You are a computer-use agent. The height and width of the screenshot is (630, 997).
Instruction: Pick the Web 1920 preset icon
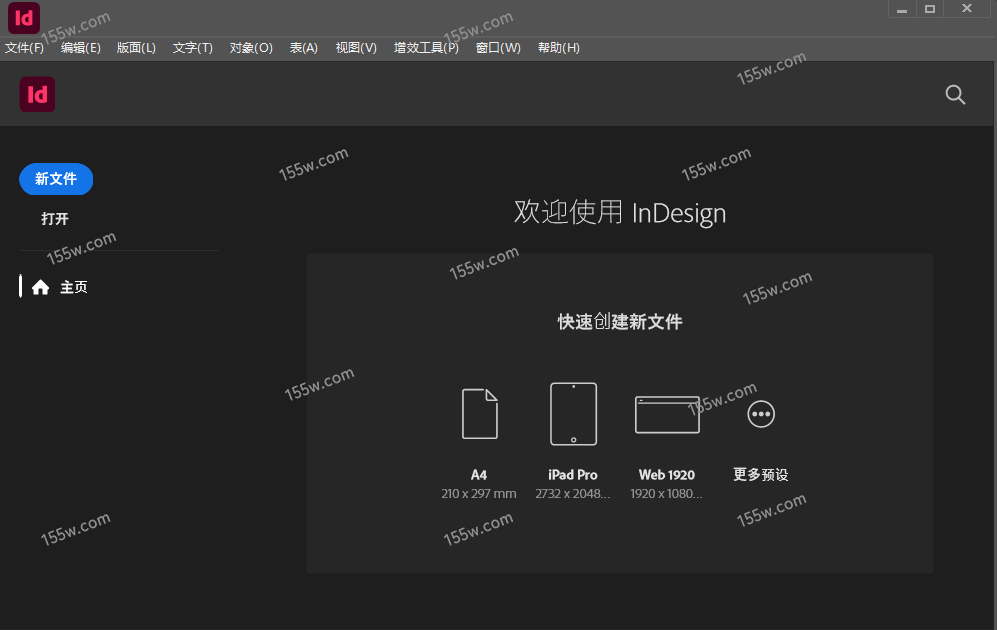[667, 413]
